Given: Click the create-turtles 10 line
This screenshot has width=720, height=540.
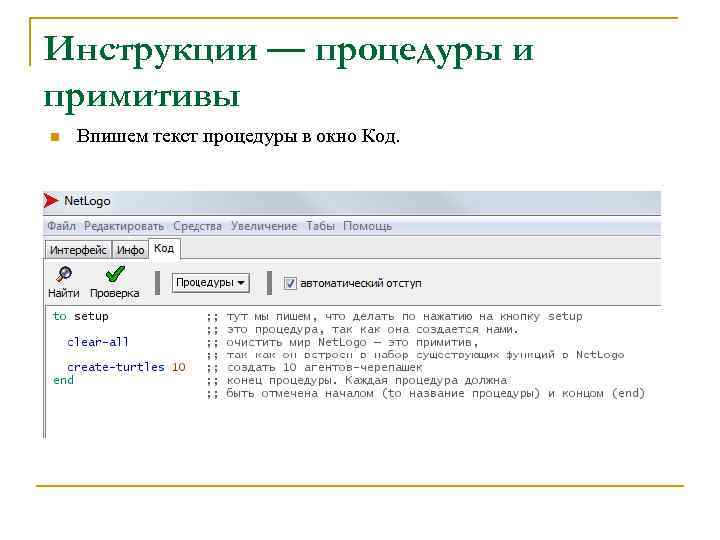Looking at the screenshot, I should click(126, 367).
